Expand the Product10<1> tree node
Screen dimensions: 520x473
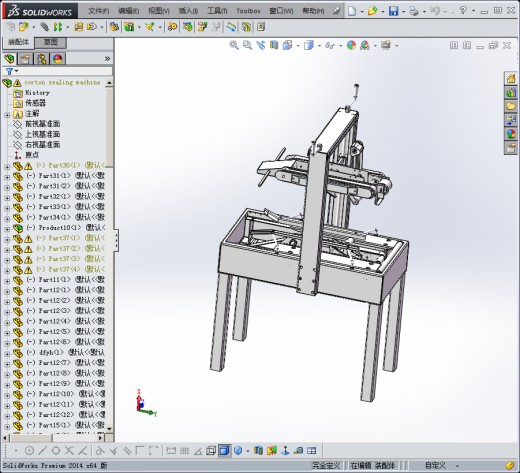point(7,229)
